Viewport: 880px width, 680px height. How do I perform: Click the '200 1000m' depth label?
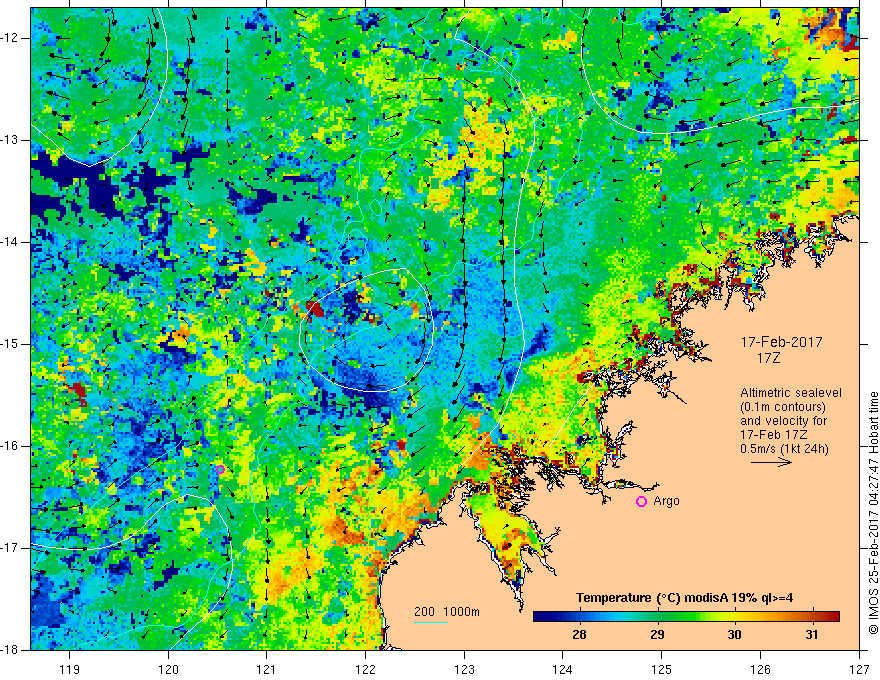click(447, 612)
